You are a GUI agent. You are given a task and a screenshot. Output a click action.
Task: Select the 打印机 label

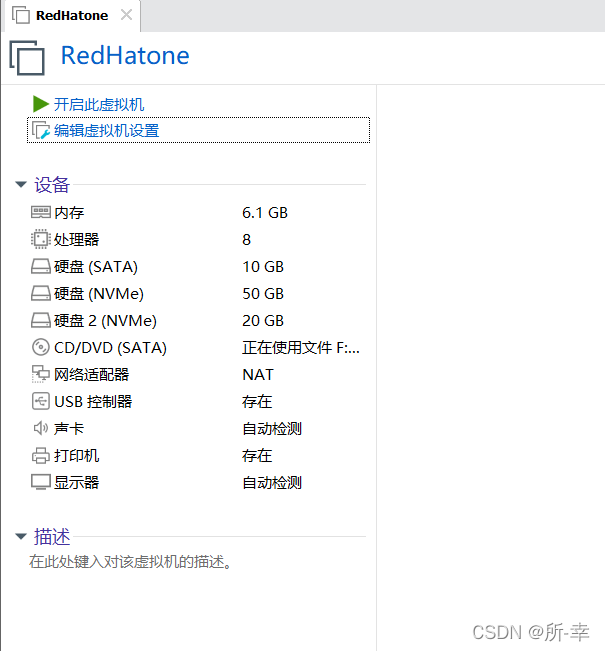(x=77, y=455)
